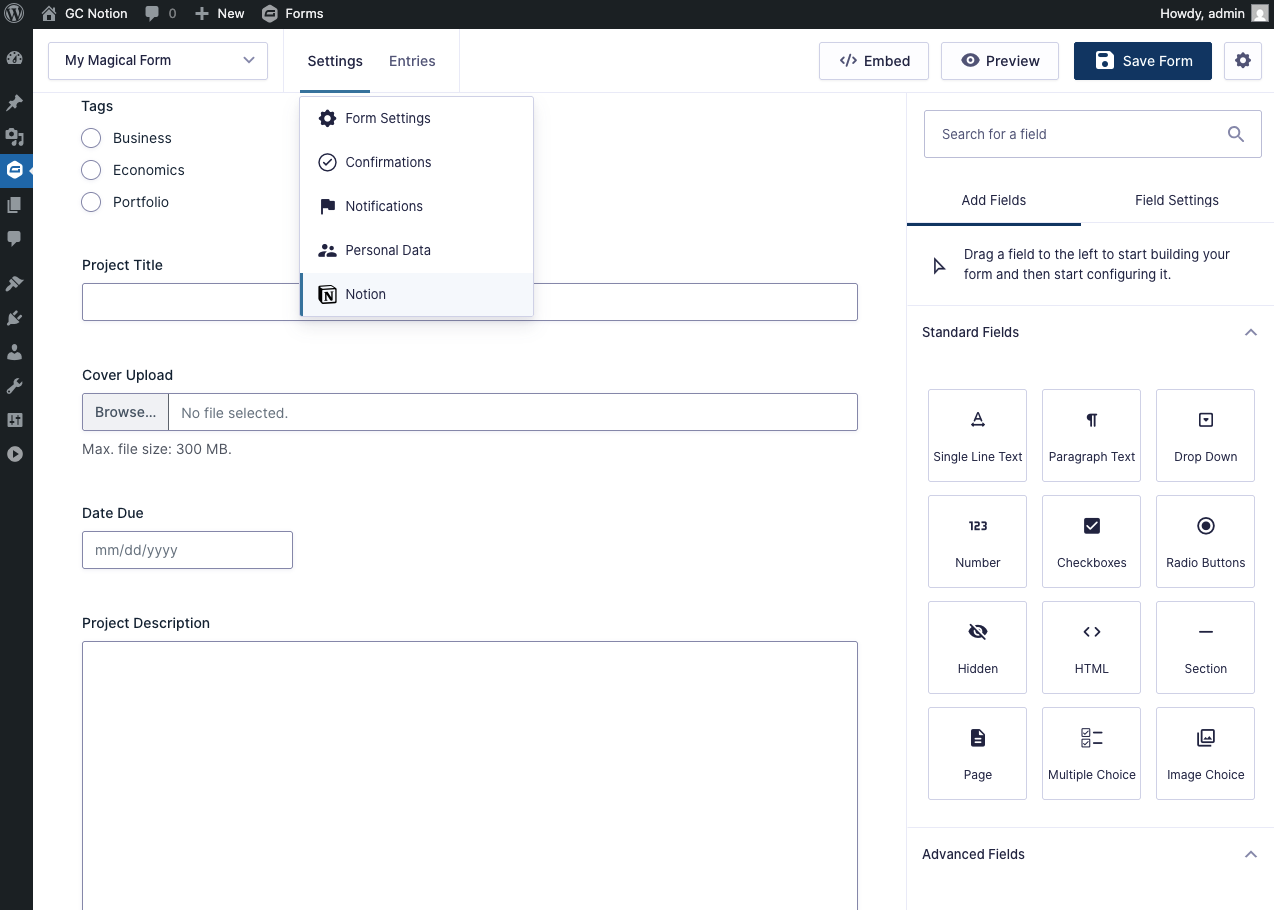Image resolution: width=1274 pixels, height=910 pixels.
Task: Select the Economics tag radio button
Action: tap(91, 170)
